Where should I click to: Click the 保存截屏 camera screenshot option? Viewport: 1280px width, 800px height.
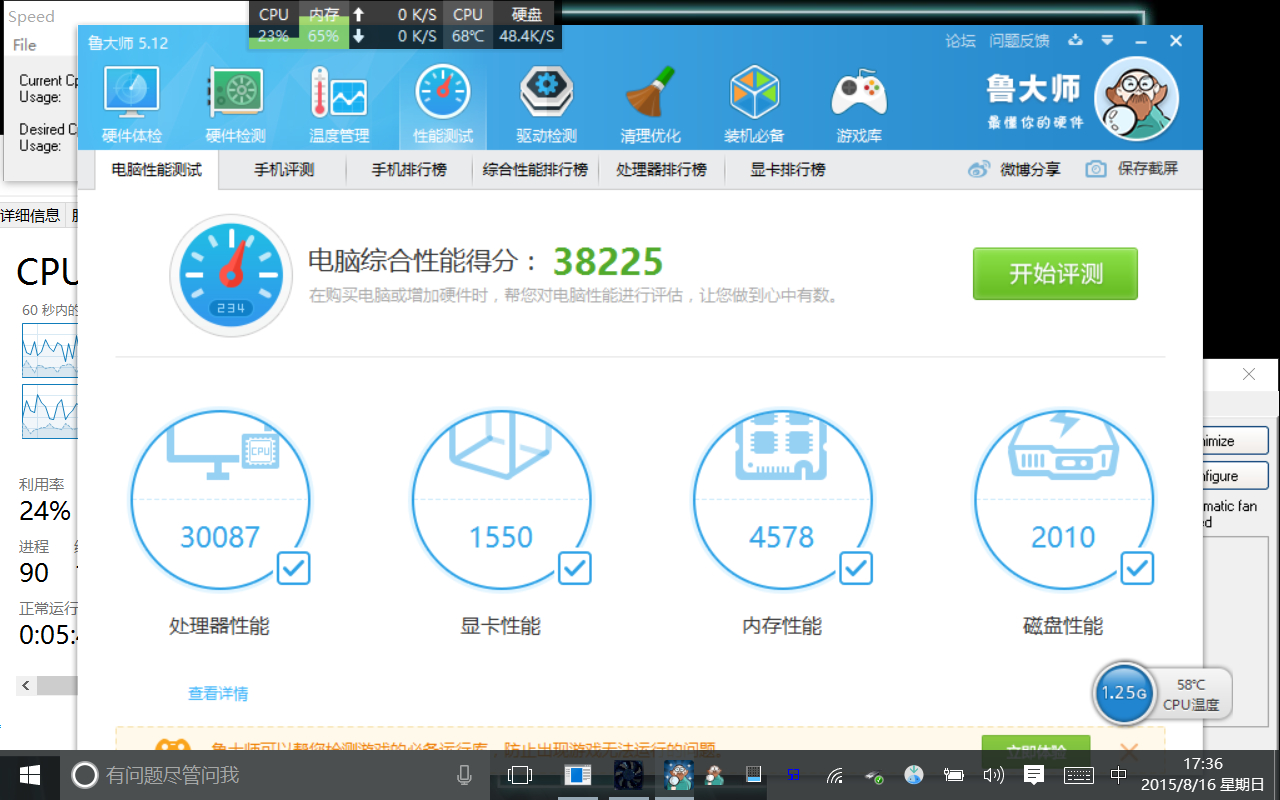(x=1132, y=169)
